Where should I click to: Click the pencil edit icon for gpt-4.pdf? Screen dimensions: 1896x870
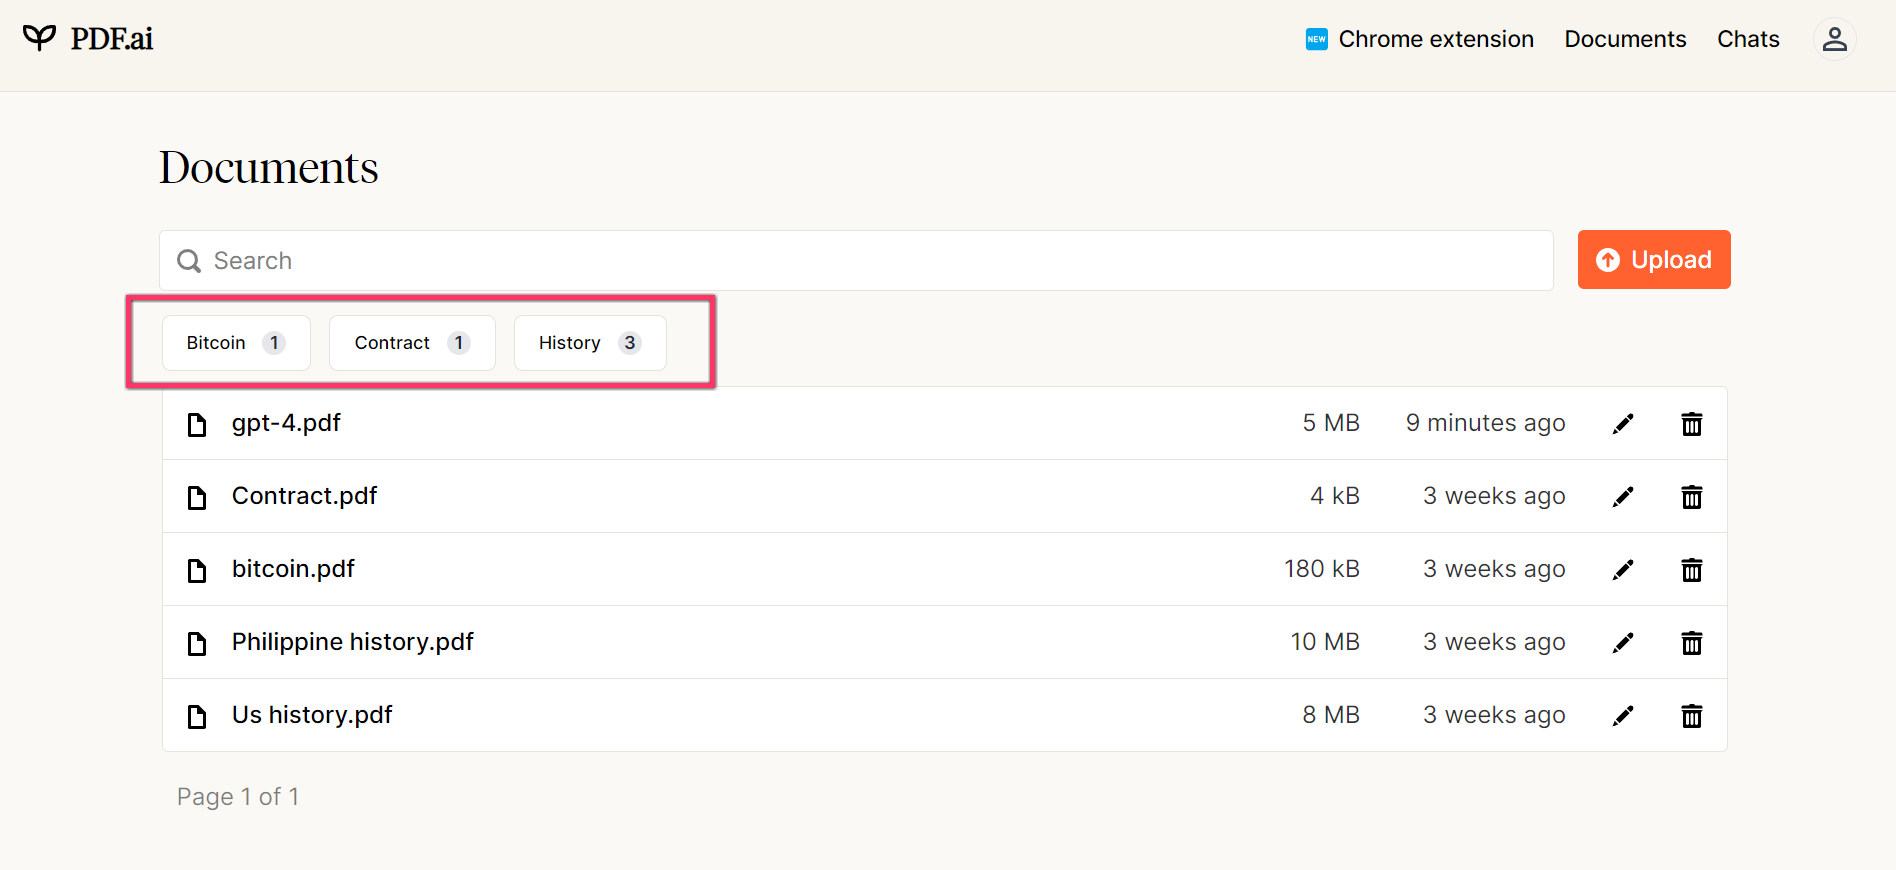point(1623,424)
